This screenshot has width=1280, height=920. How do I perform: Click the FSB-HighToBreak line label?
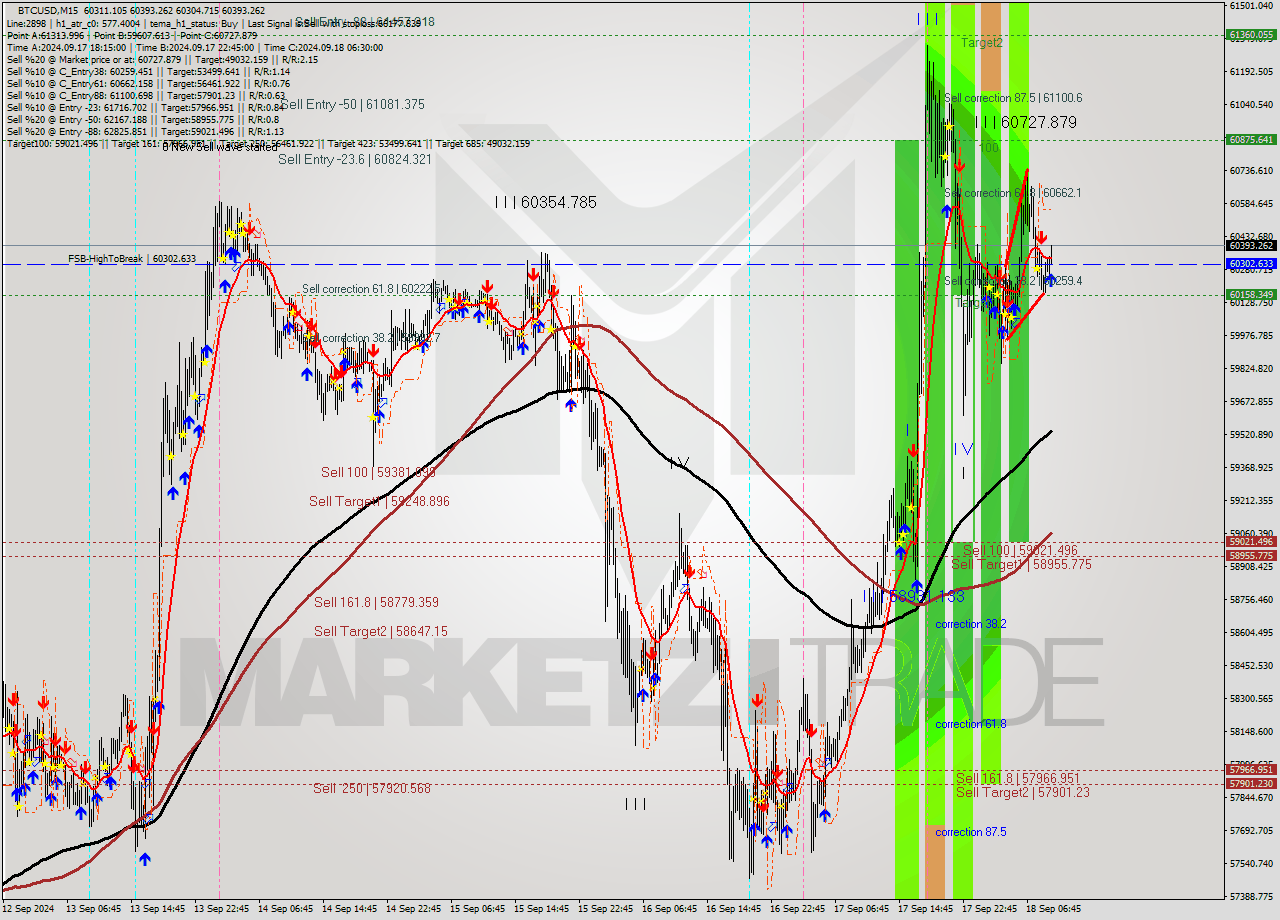coord(105,259)
